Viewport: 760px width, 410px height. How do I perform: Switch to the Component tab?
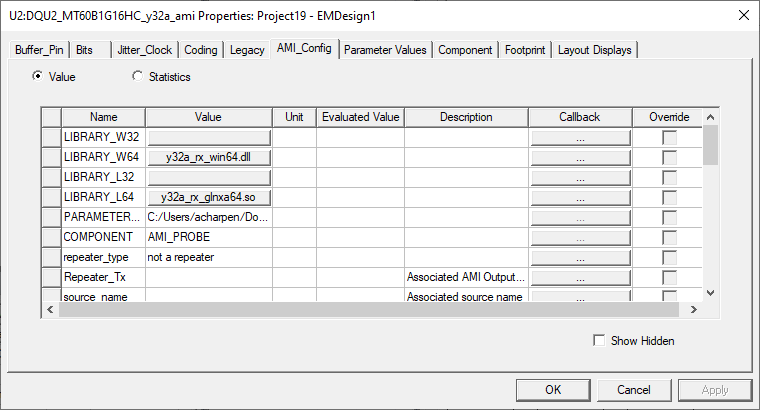(465, 50)
